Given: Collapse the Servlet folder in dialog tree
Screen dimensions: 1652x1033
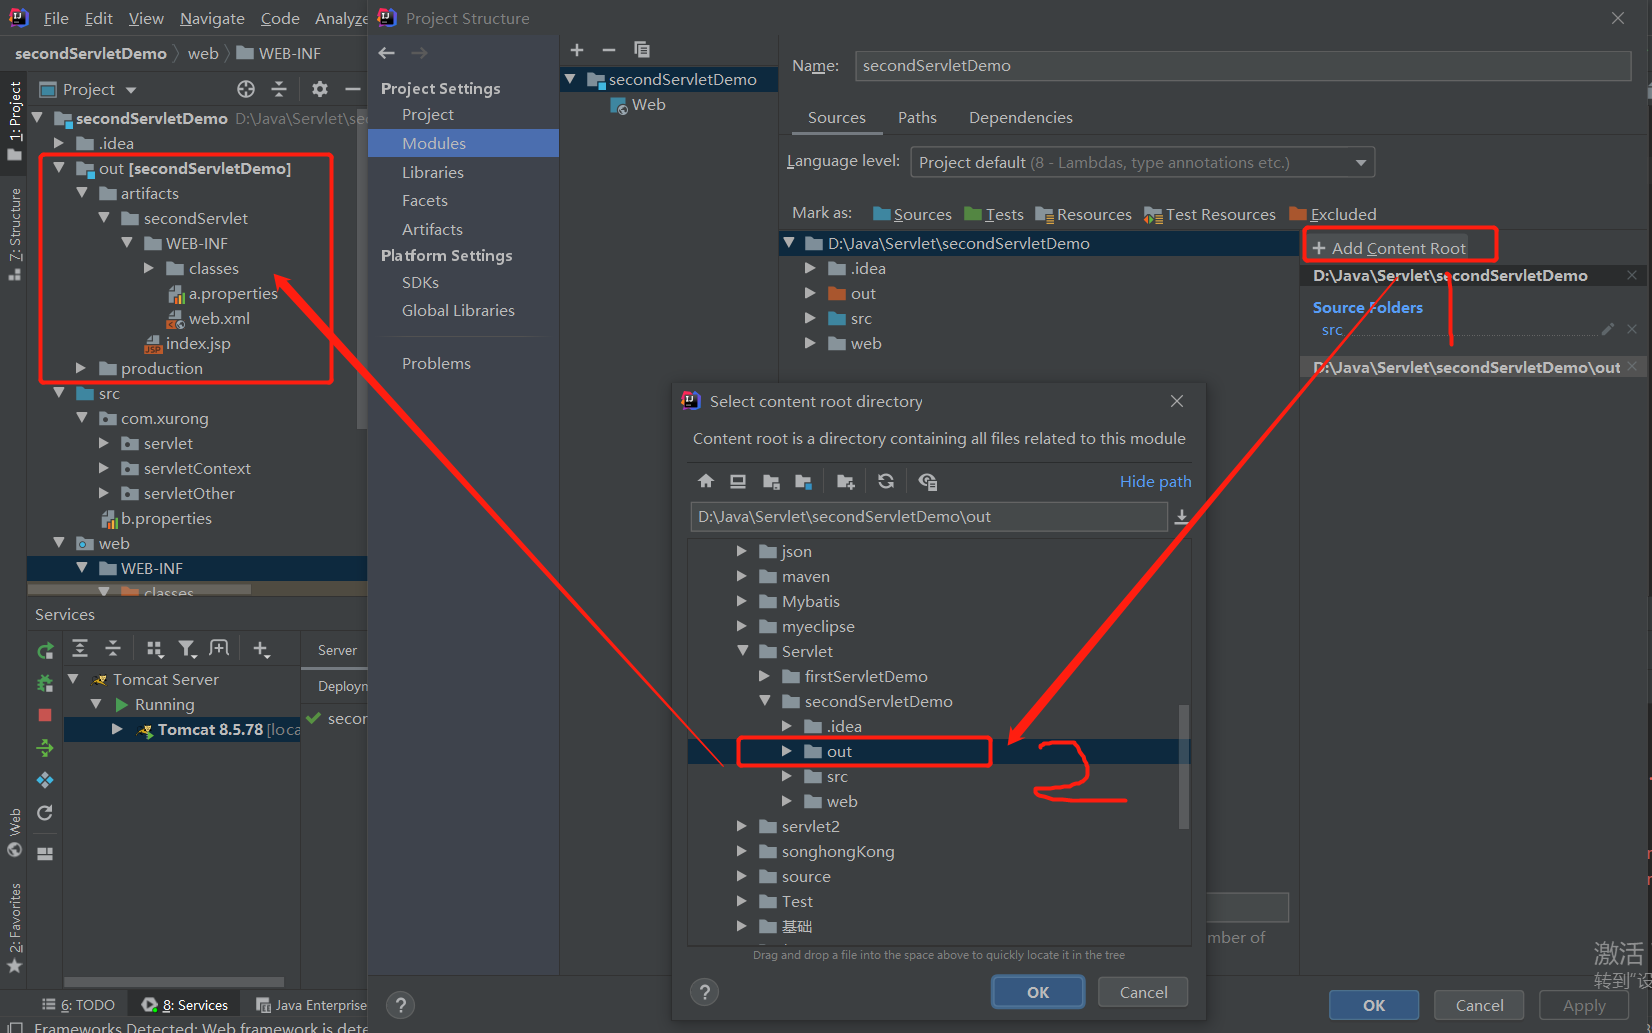Looking at the screenshot, I should point(742,651).
